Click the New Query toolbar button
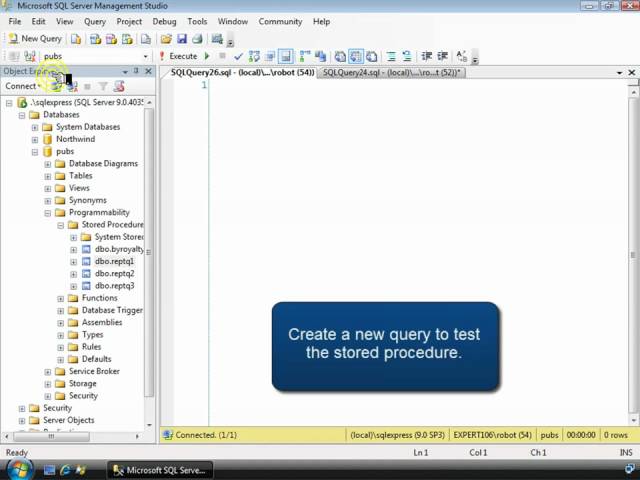 35,39
